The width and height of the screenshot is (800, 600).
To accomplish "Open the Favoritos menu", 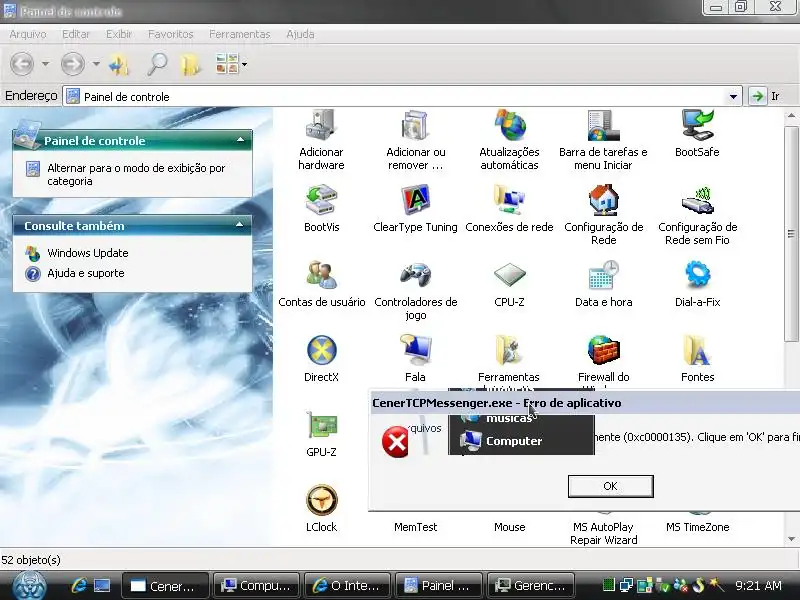I will (x=170, y=34).
